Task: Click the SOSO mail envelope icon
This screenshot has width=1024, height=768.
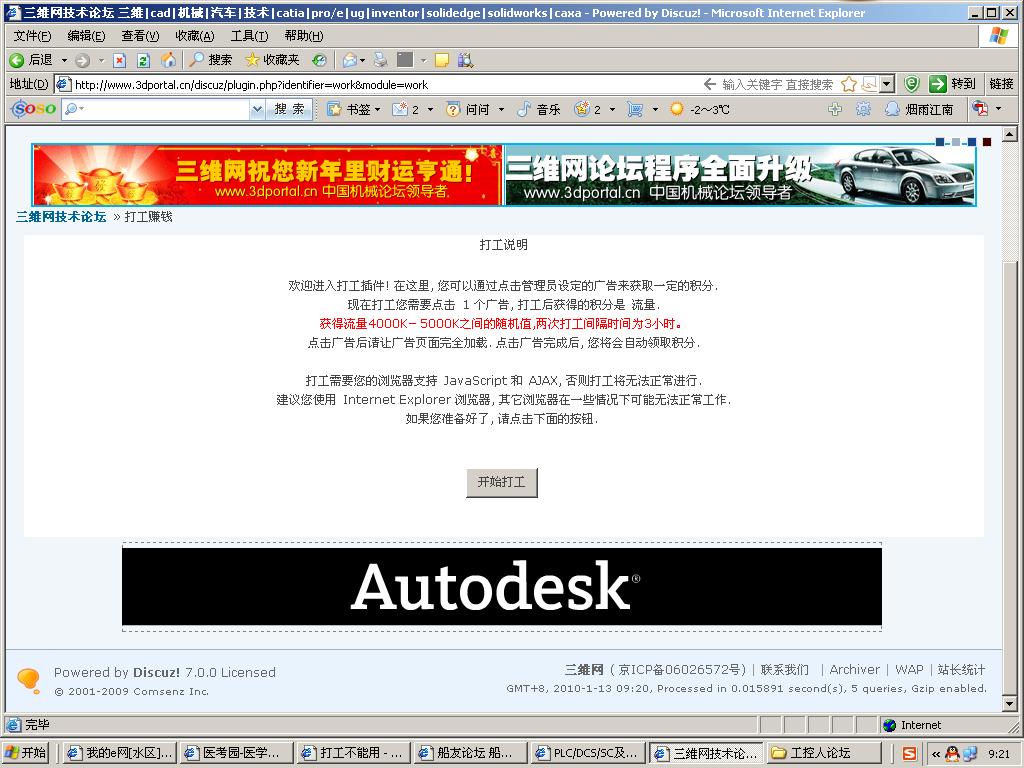Action: (x=400, y=109)
